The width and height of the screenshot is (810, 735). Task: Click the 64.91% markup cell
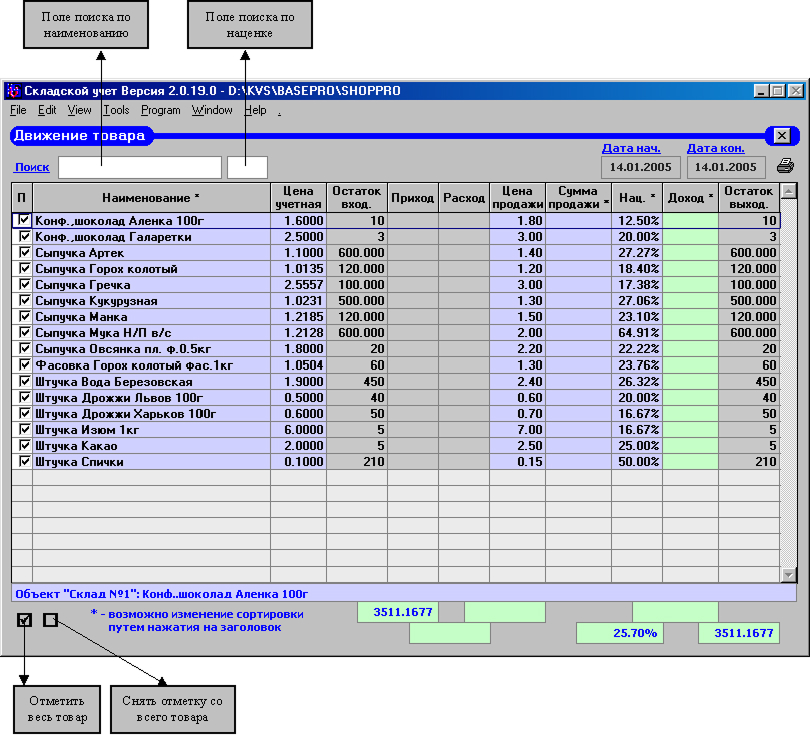click(637, 333)
